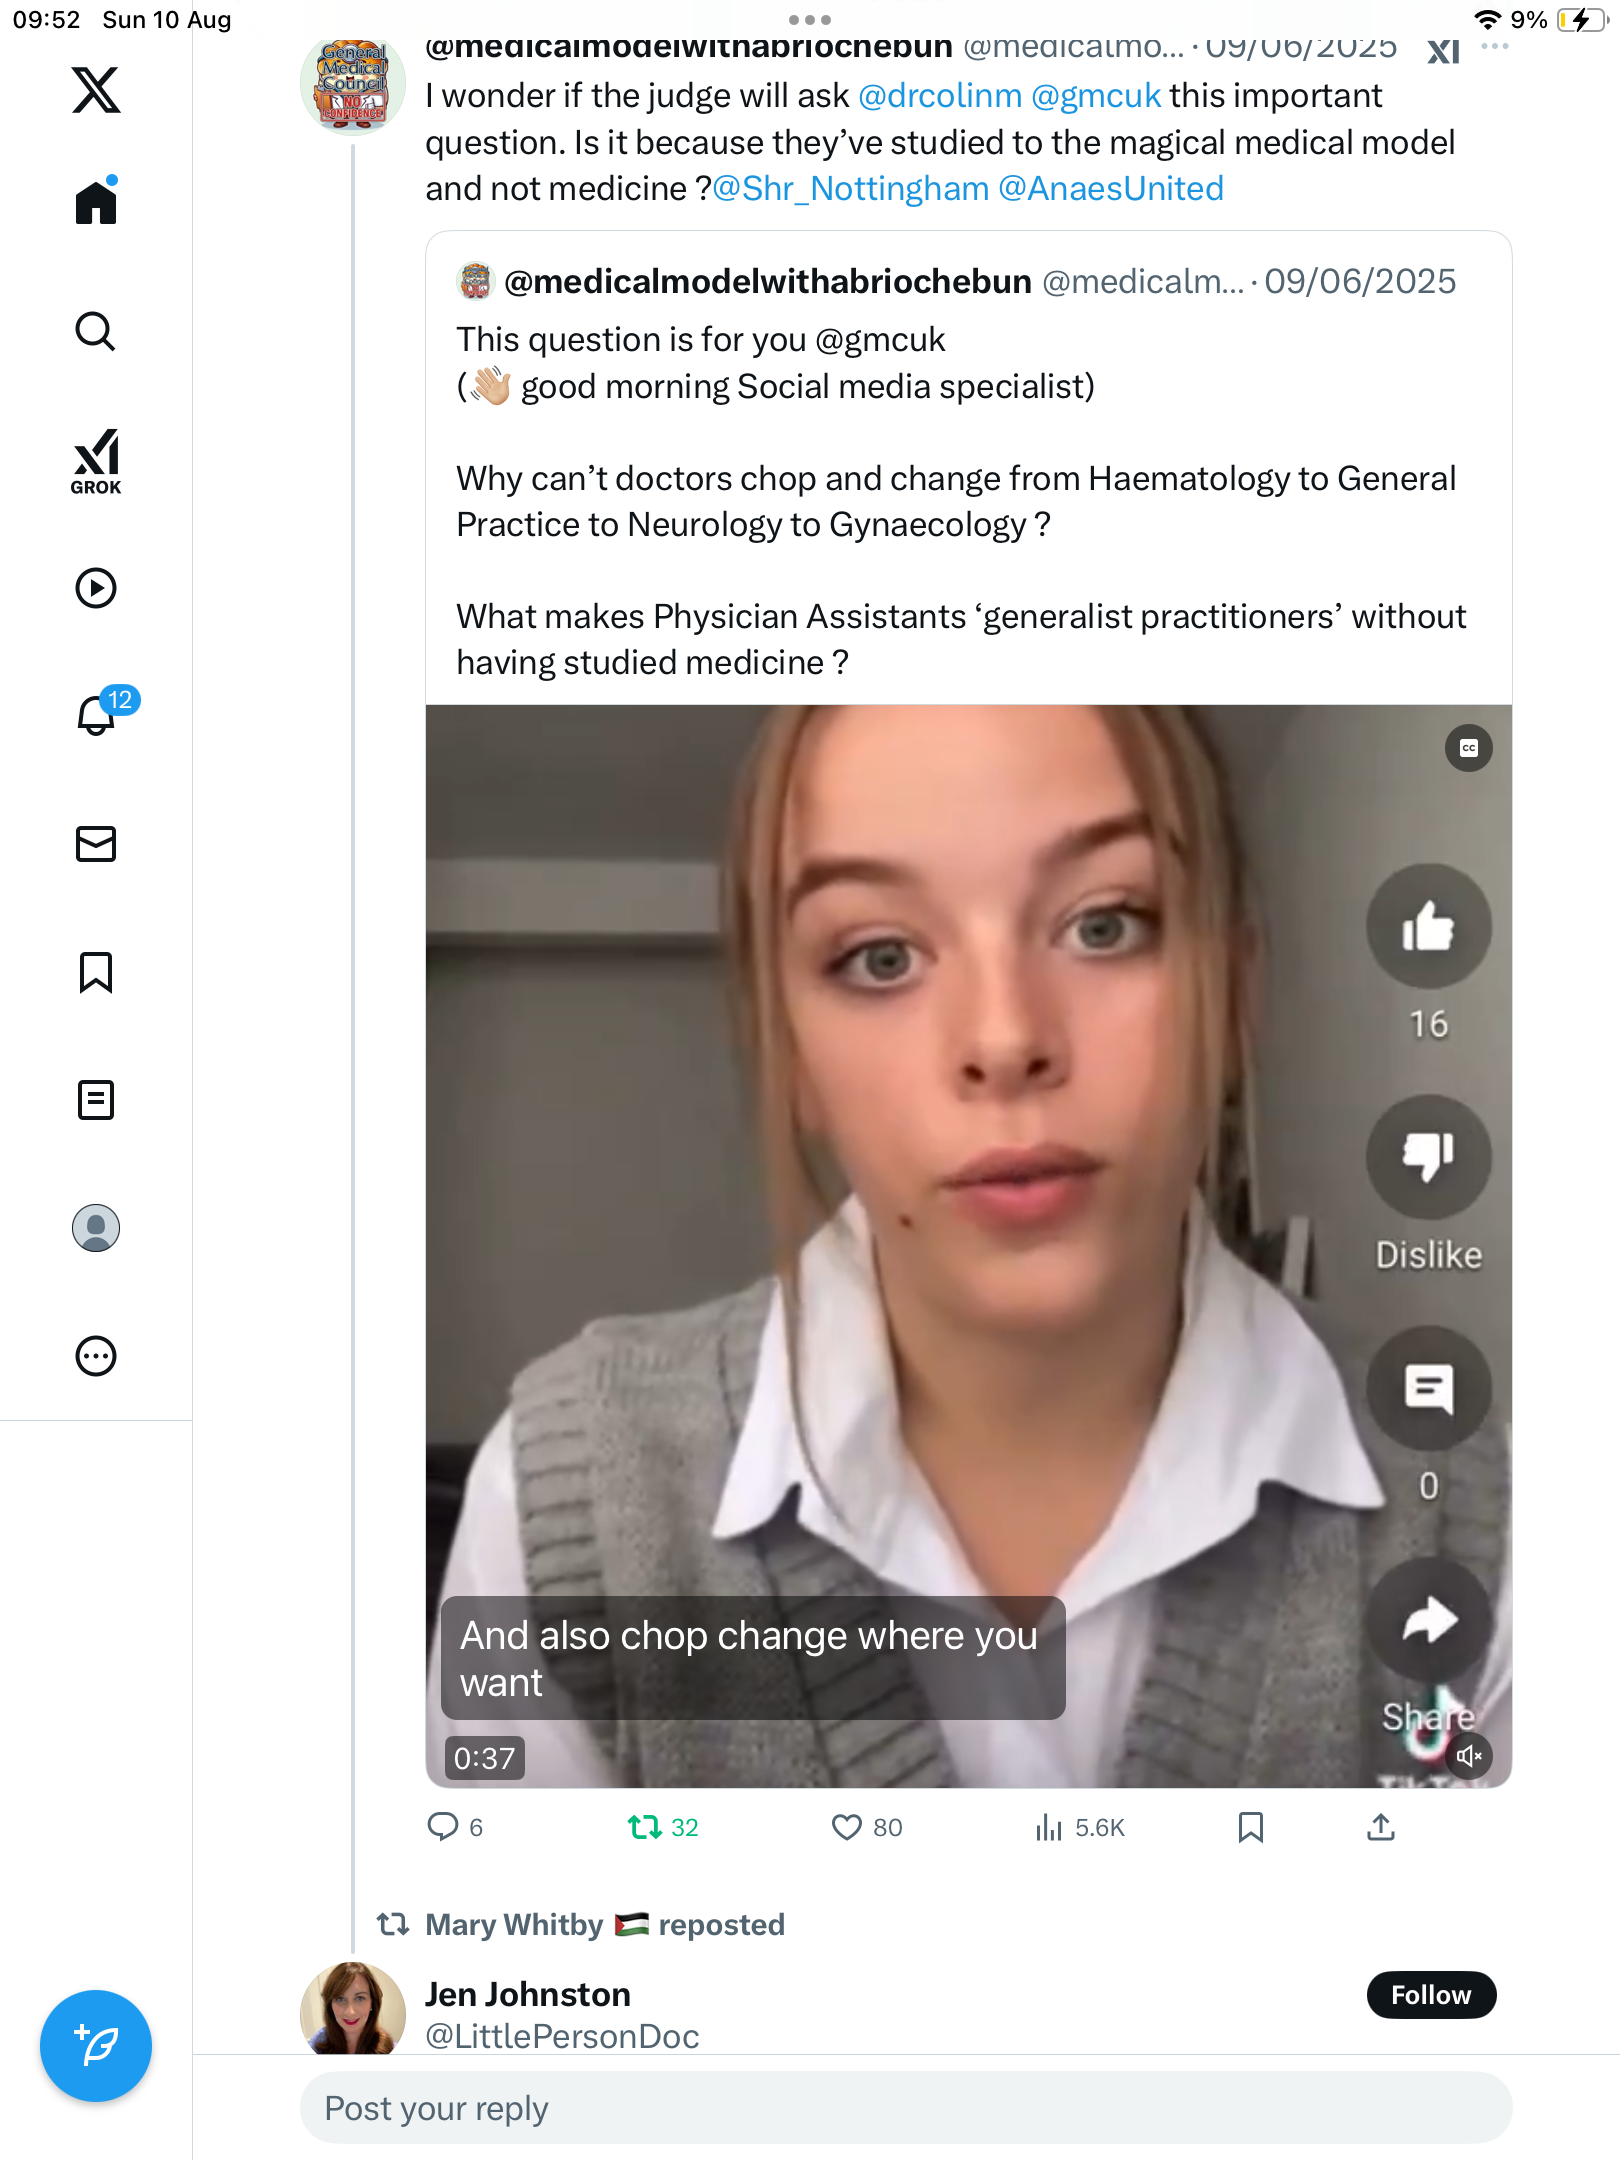View replies on post with 6 comments
The width and height of the screenshot is (1620, 2160).
(x=443, y=1828)
